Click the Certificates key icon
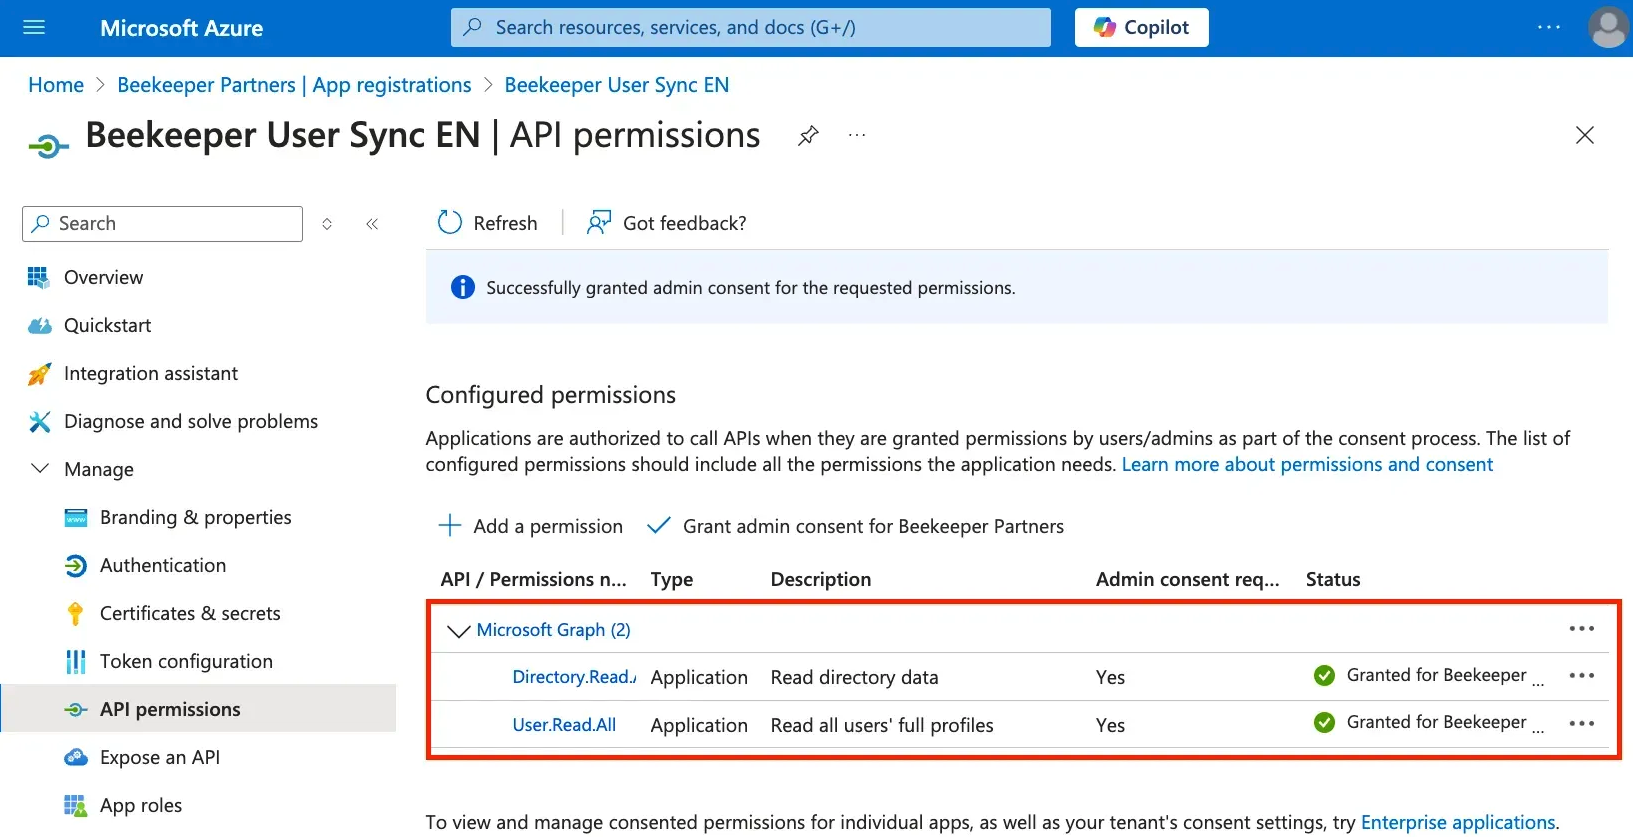1633x837 pixels. coord(75,614)
